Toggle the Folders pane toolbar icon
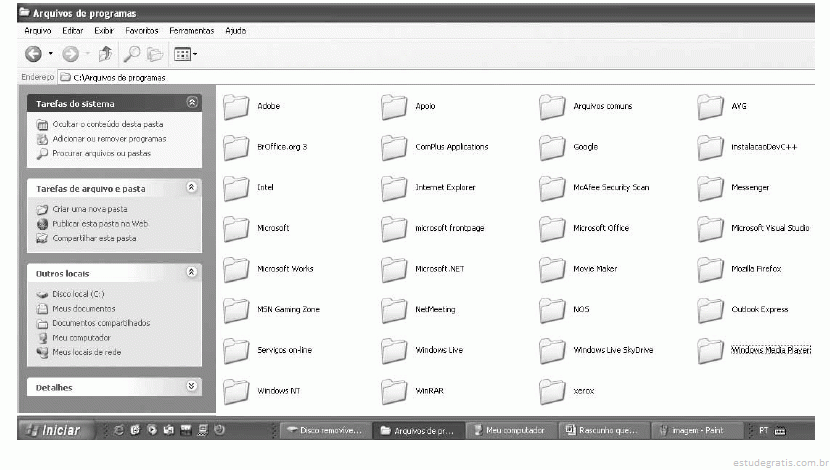 pyautogui.click(x=155, y=54)
